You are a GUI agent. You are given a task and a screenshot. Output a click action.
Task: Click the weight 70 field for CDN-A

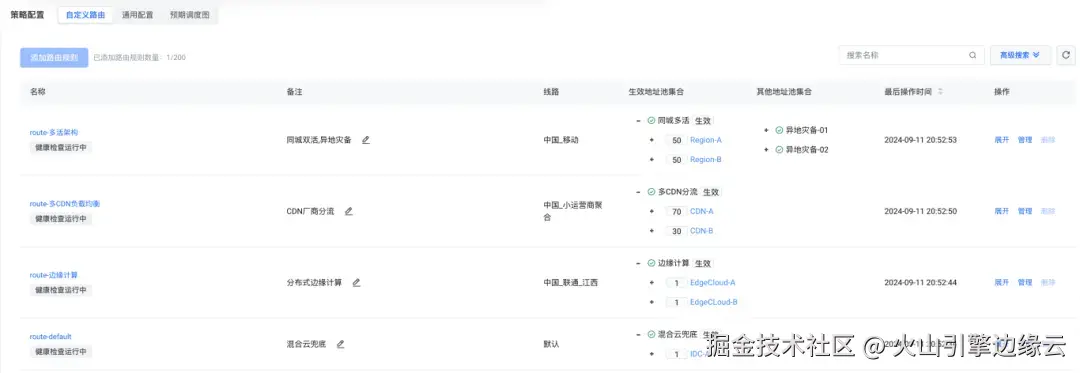[x=676, y=211]
